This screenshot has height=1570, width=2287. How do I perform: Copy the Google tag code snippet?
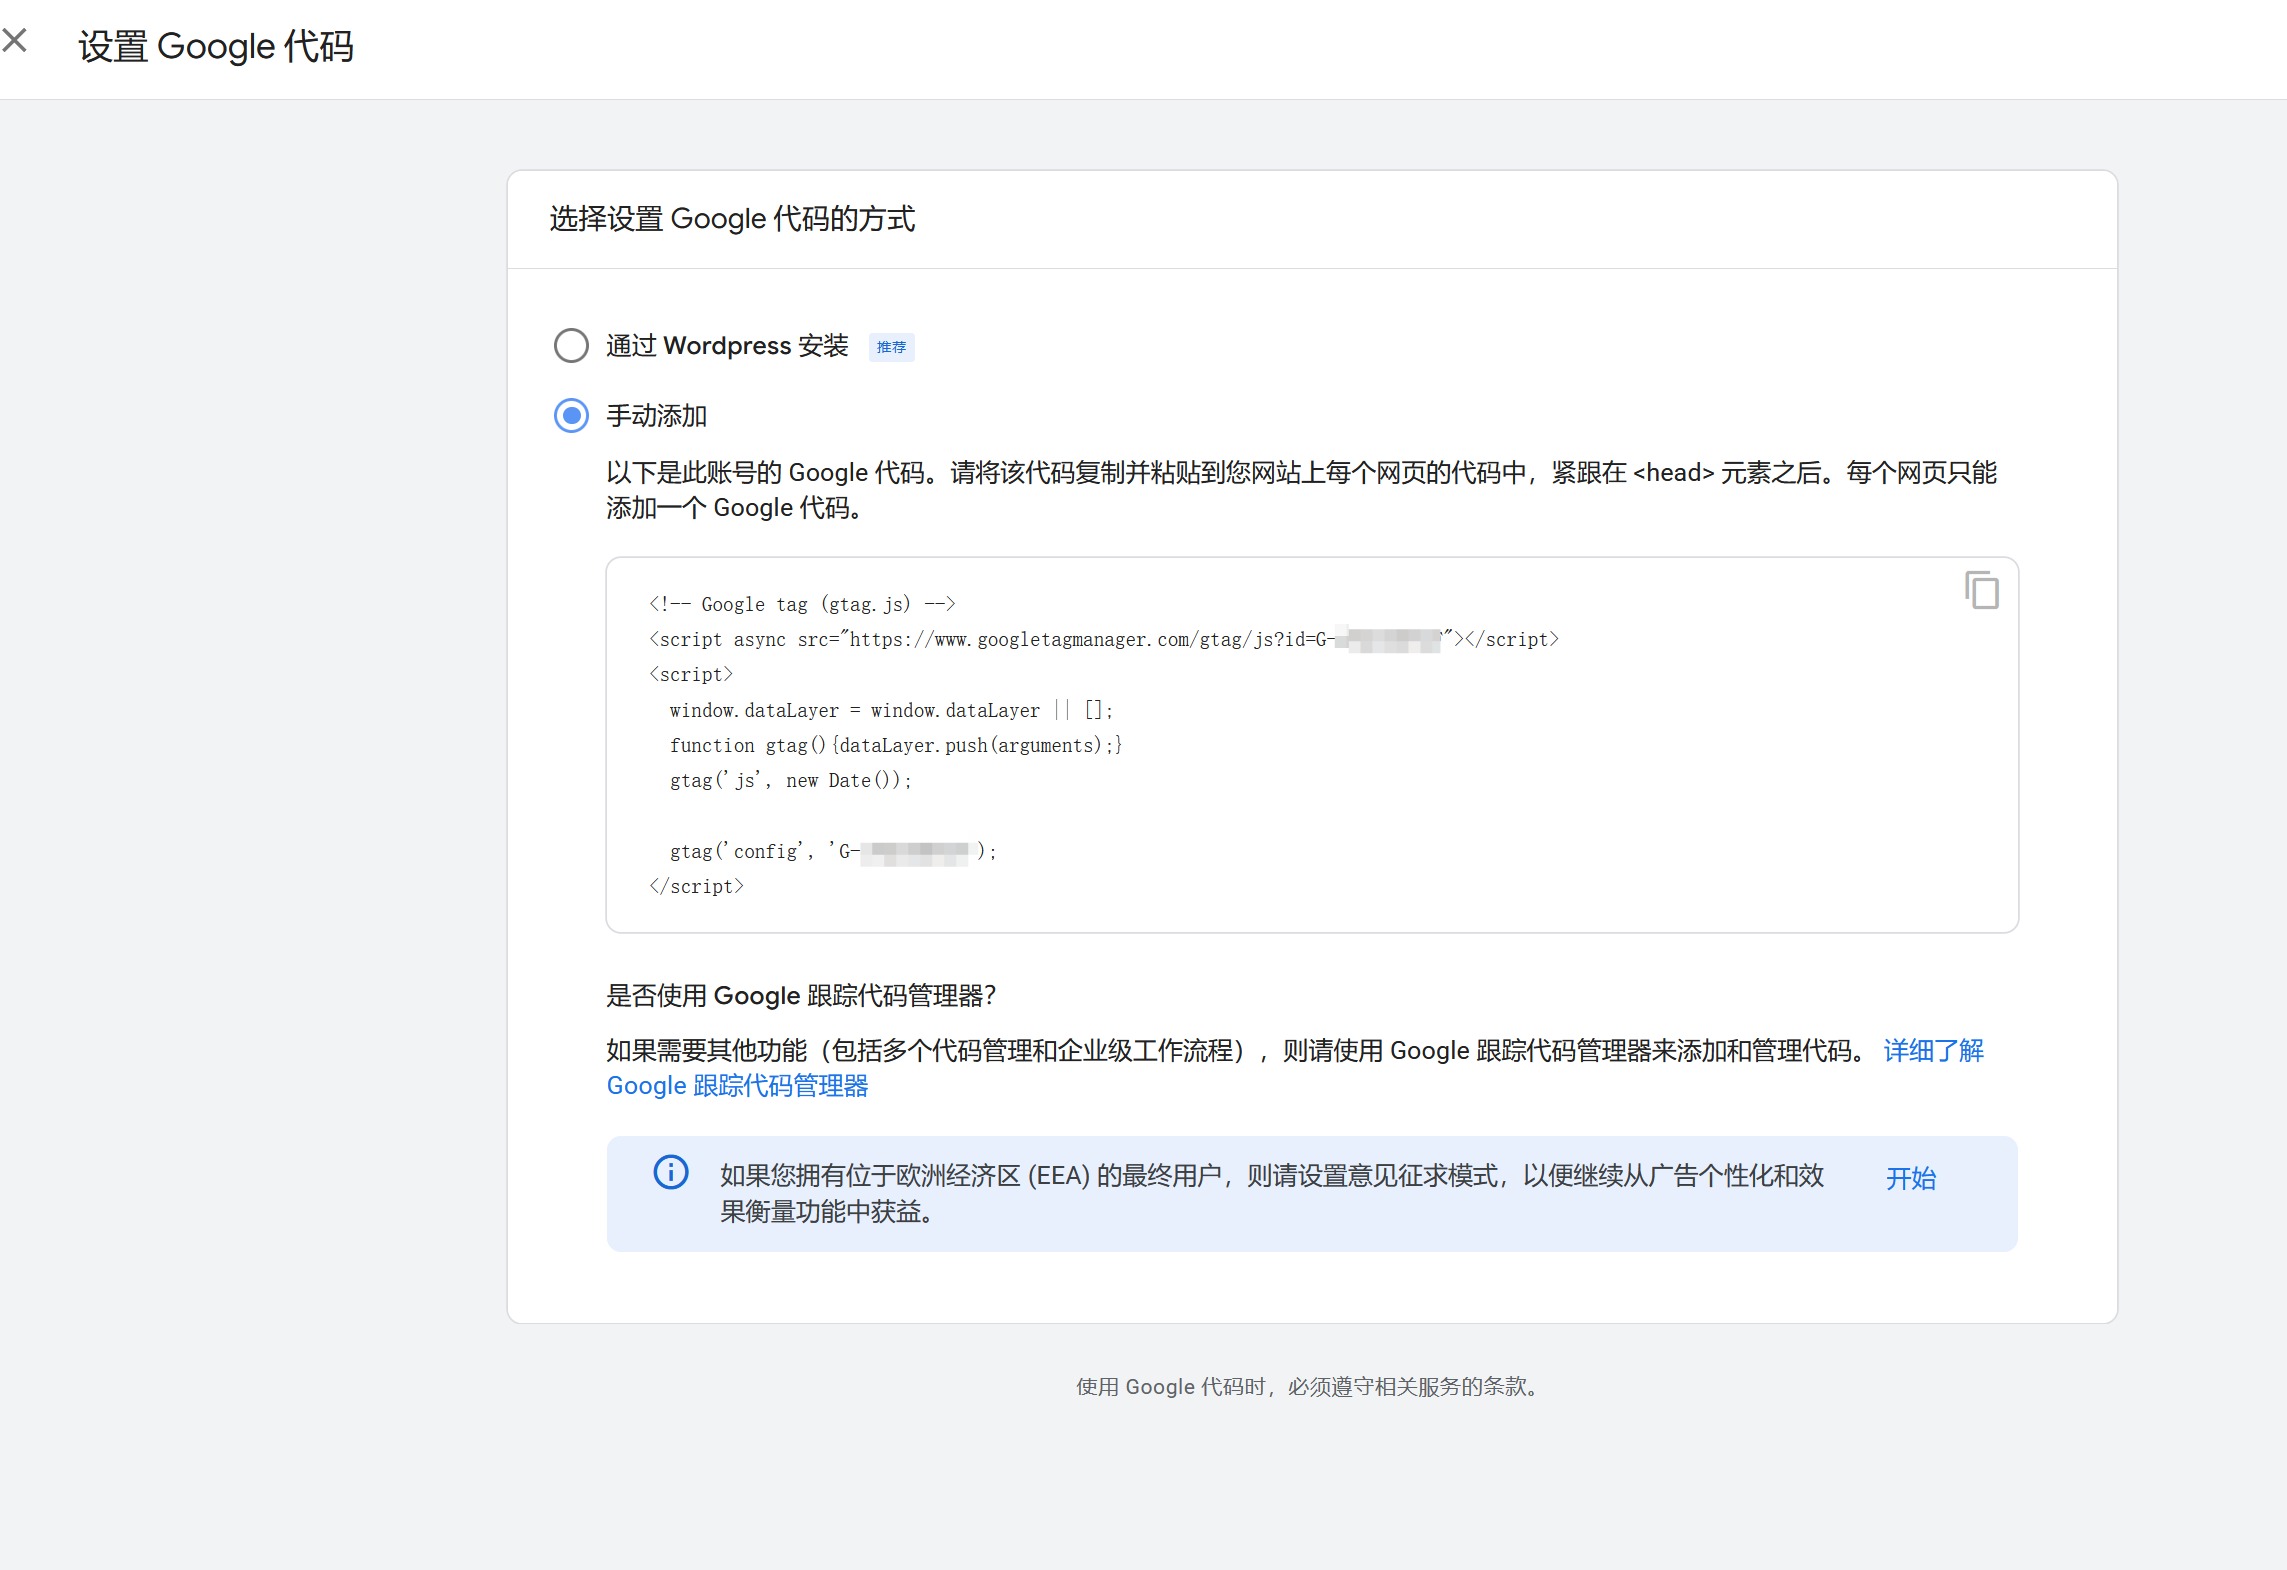tap(1981, 590)
